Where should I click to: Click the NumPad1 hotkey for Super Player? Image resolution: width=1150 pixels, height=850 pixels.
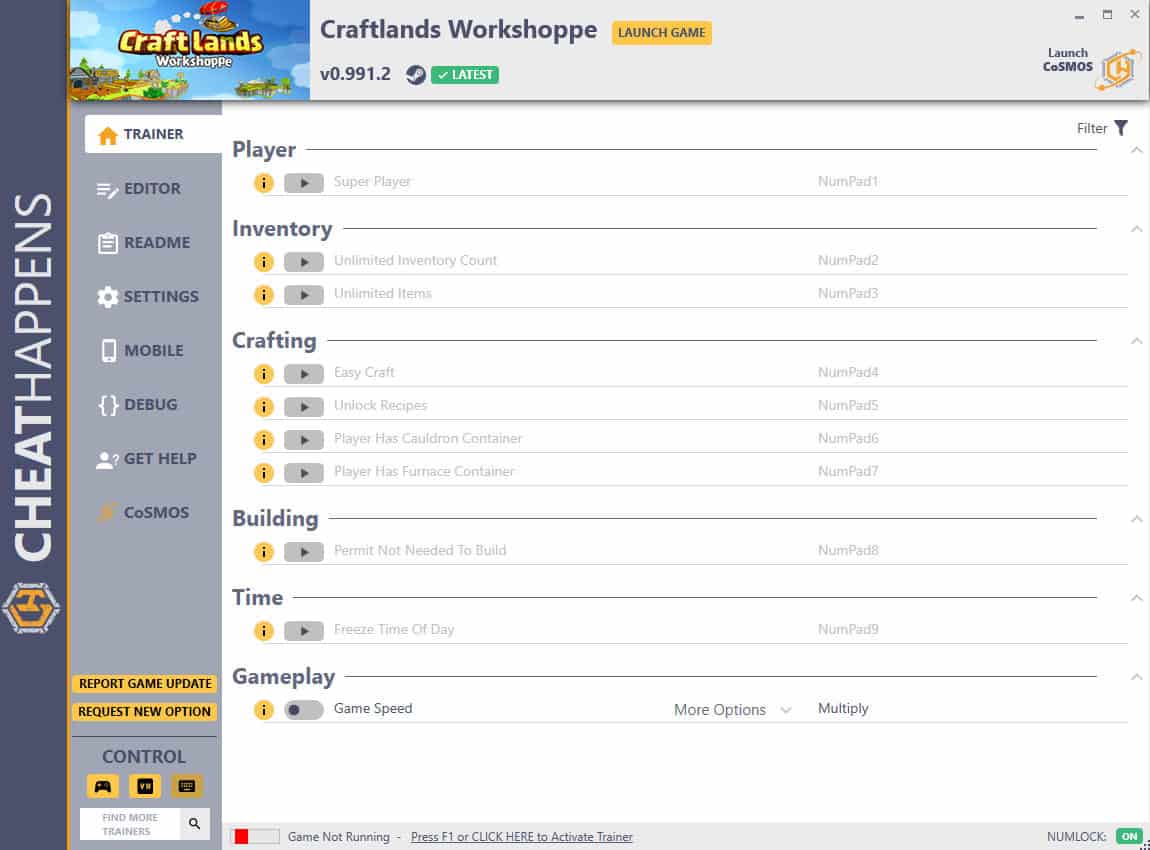pyautogui.click(x=848, y=181)
